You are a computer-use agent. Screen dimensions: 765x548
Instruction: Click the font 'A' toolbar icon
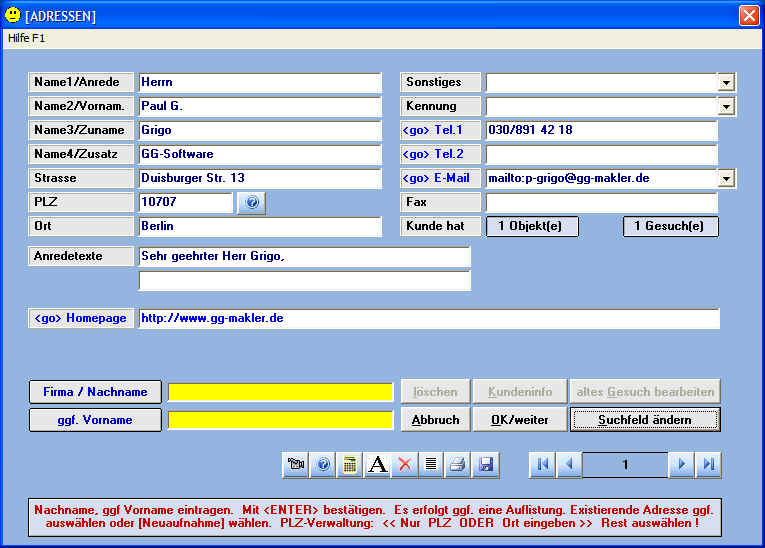377,464
